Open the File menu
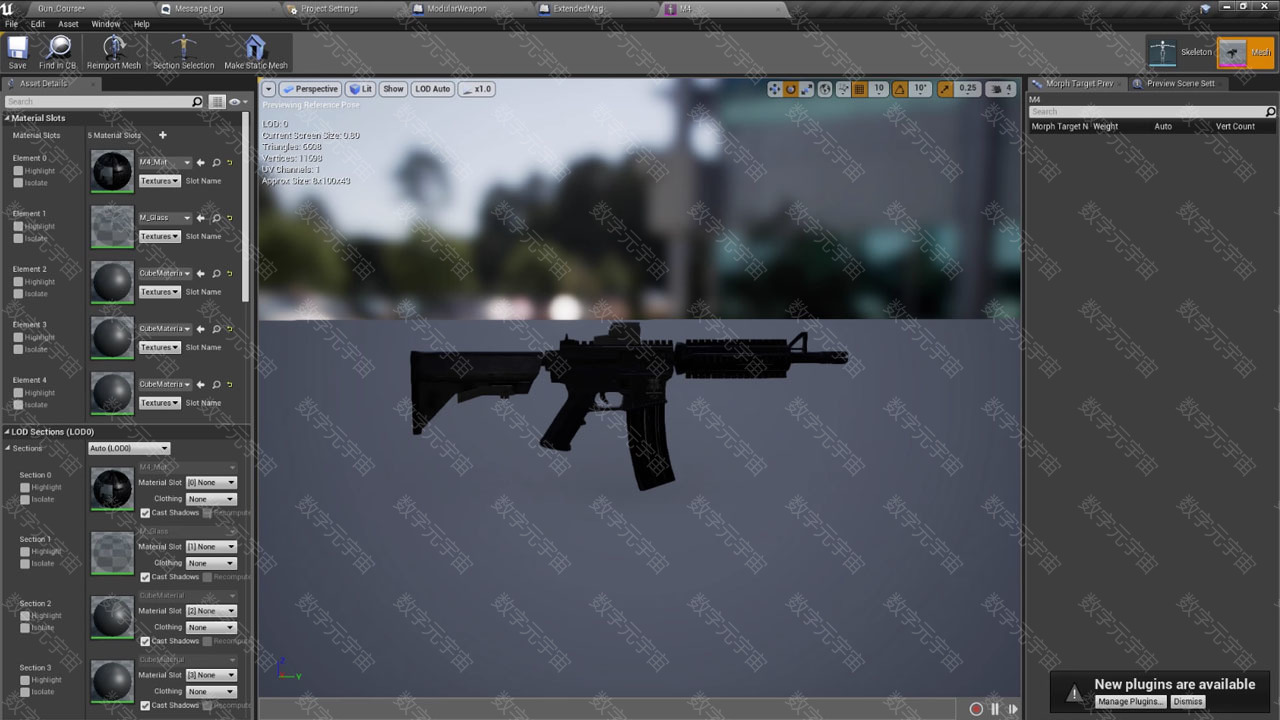The image size is (1280, 720). 11,24
